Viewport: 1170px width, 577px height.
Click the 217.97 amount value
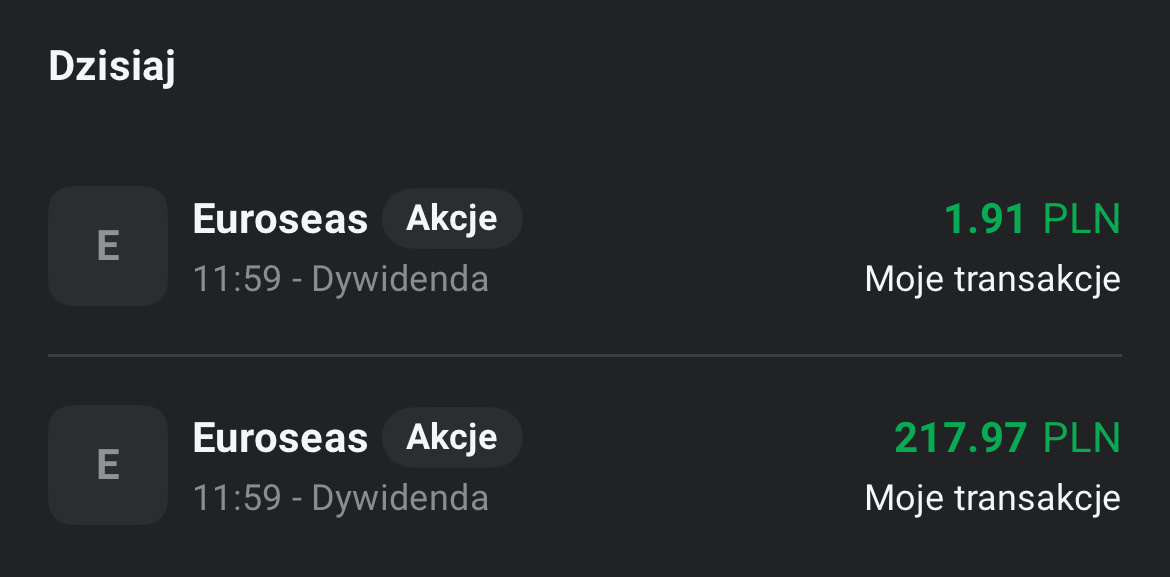click(960, 438)
